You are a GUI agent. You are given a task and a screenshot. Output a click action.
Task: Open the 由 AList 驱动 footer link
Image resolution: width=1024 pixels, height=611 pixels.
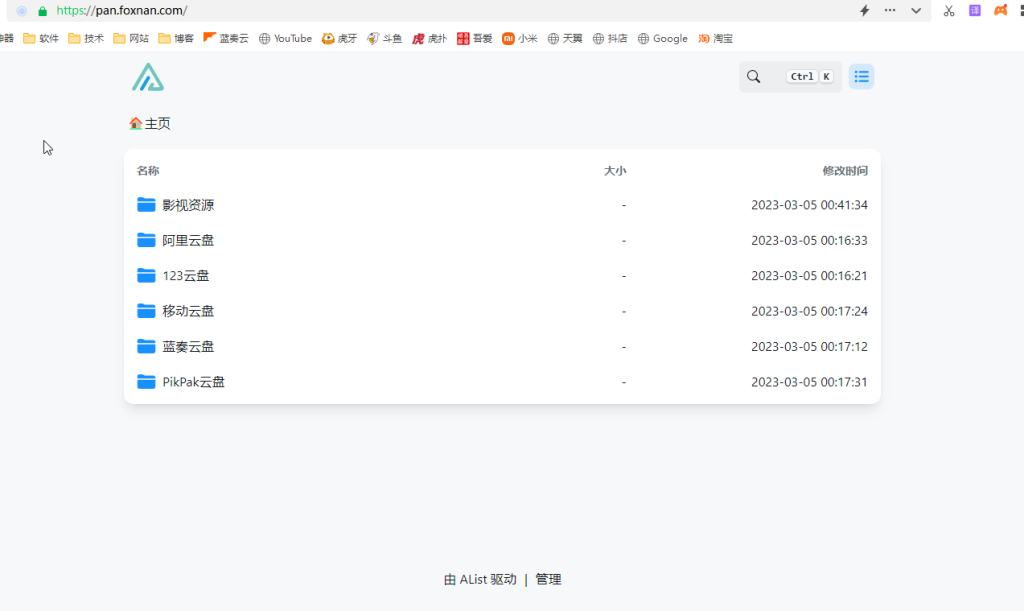click(x=480, y=580)
